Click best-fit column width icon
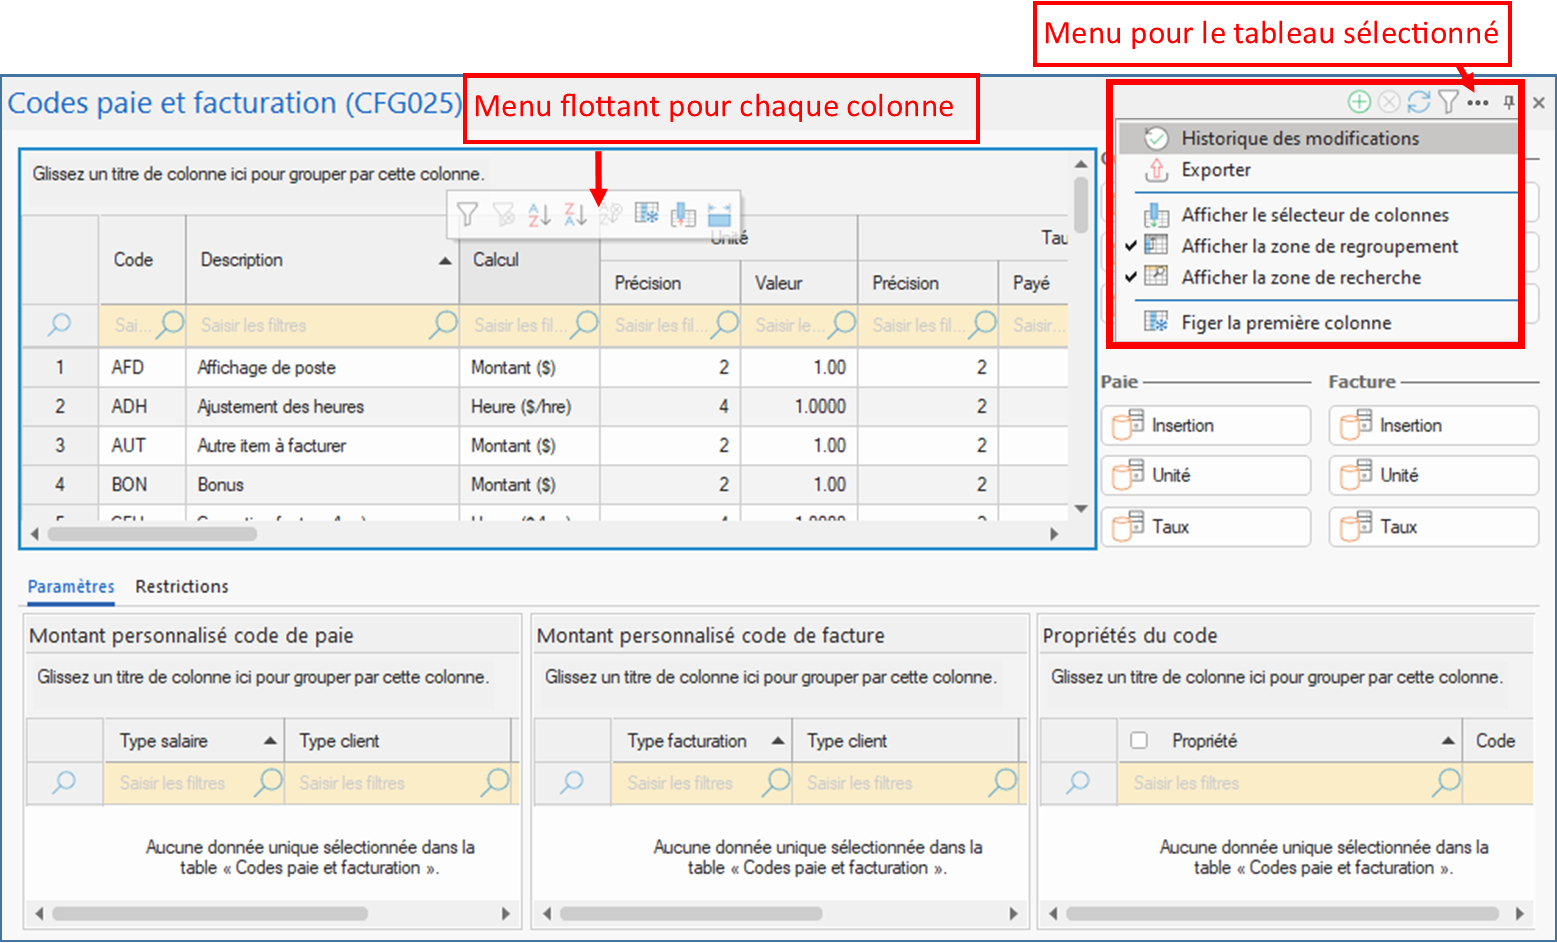 point(719,214)
